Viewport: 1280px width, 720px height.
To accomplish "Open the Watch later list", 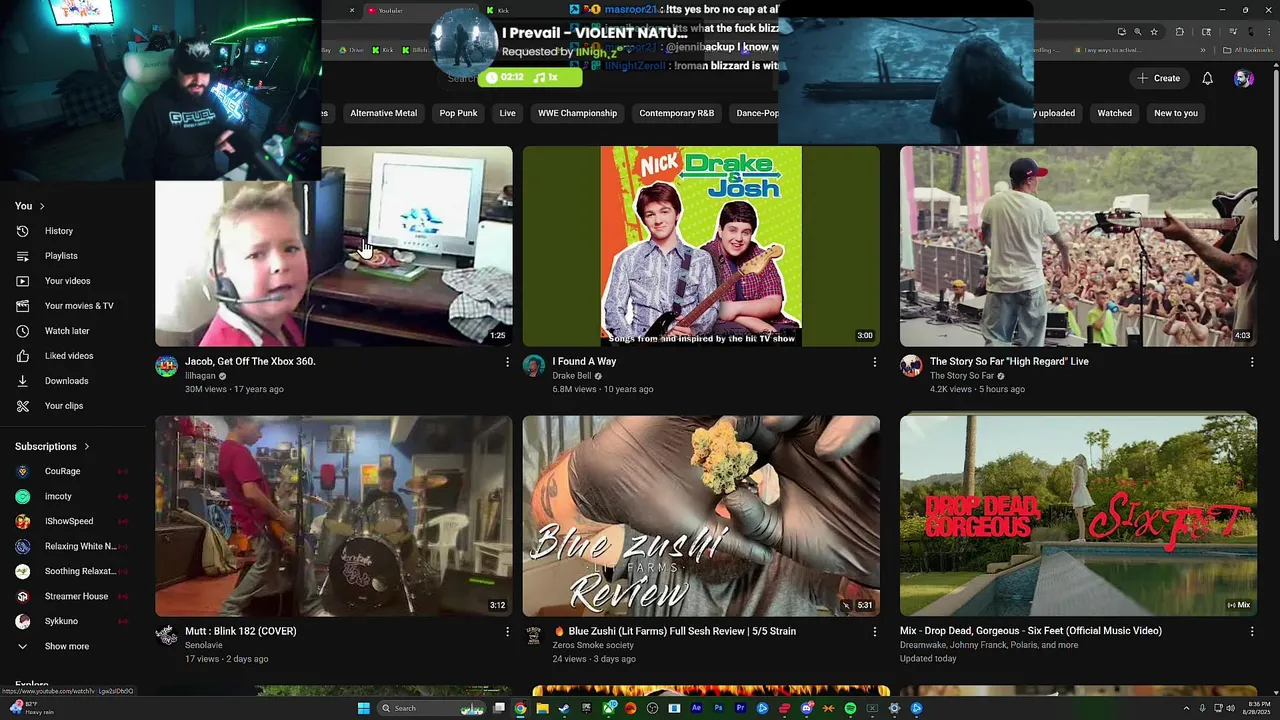I will pyautogui.click(x=66, y=331).
